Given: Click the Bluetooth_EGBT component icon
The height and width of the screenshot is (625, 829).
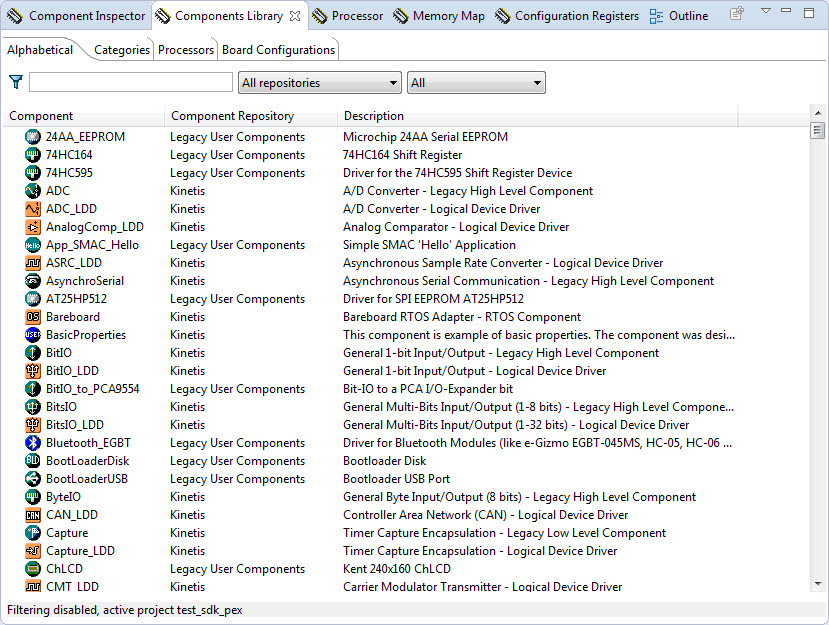Looking at the screenshot, I should point(32,443).
